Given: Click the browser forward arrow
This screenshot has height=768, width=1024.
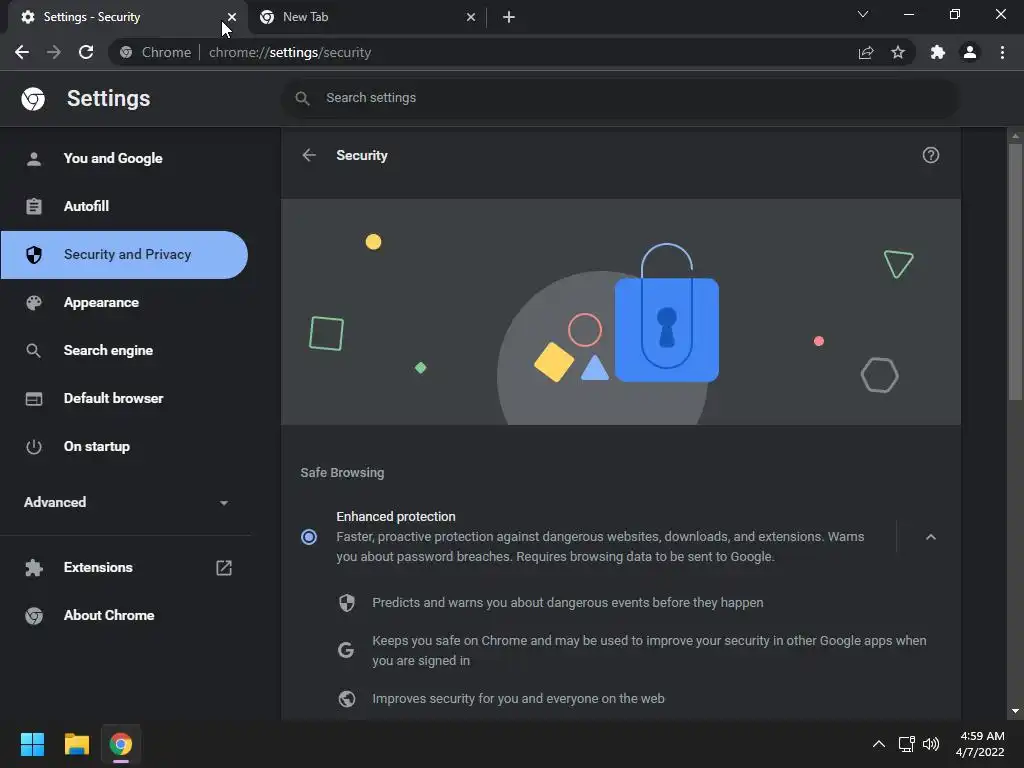Looking at the screenshot, I should click(54, 52).
